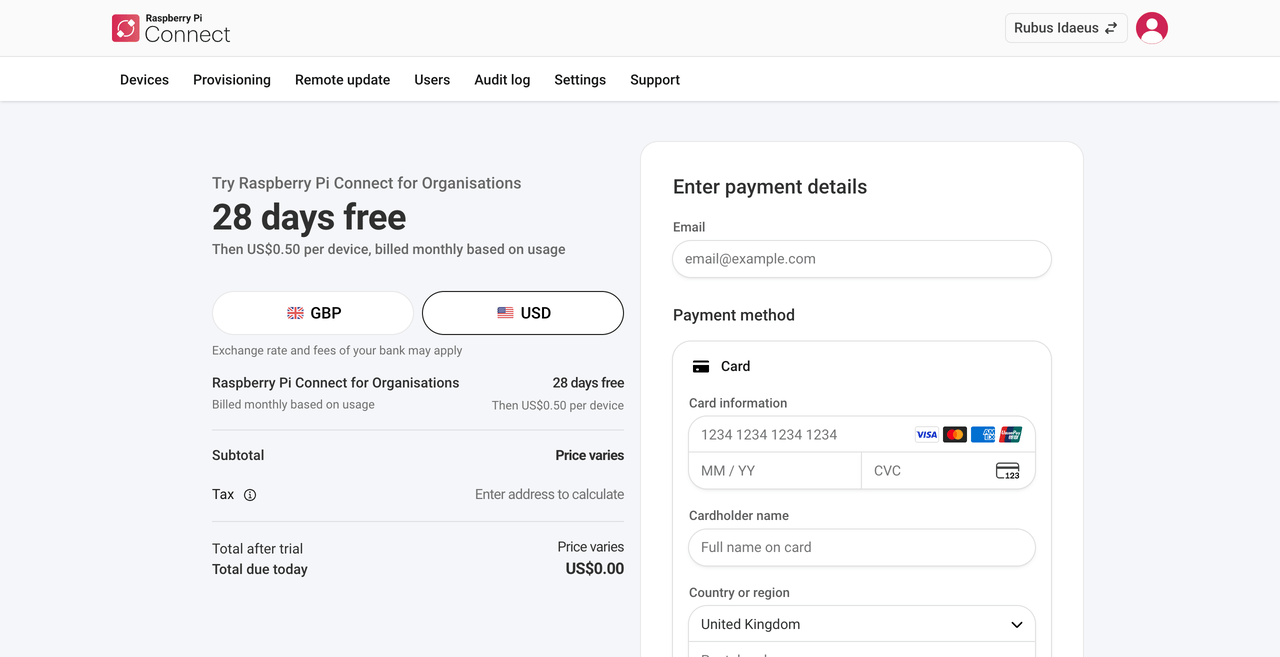Click the Visa card icon
The image size is (1280, 657).
pos(927,435)
